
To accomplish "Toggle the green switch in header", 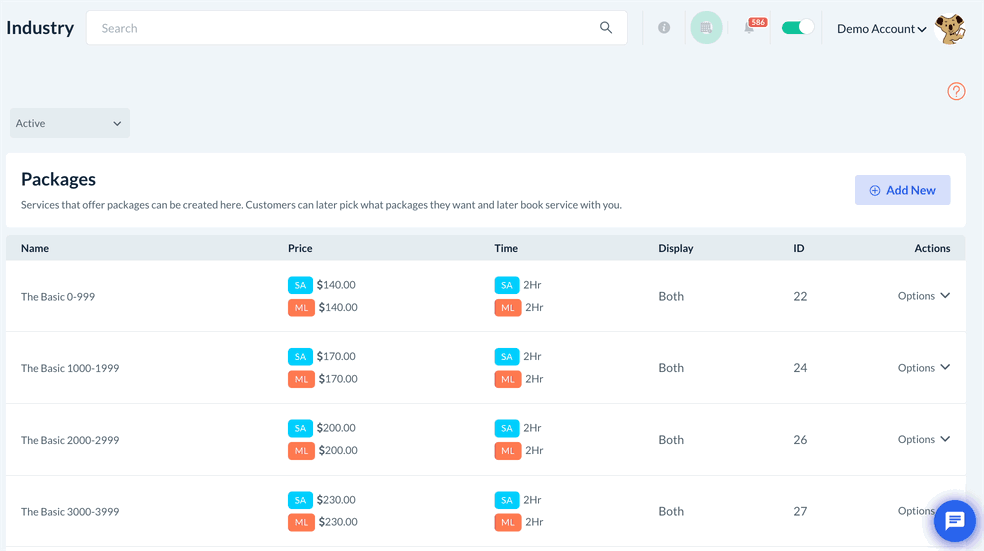I will point(797,28).
